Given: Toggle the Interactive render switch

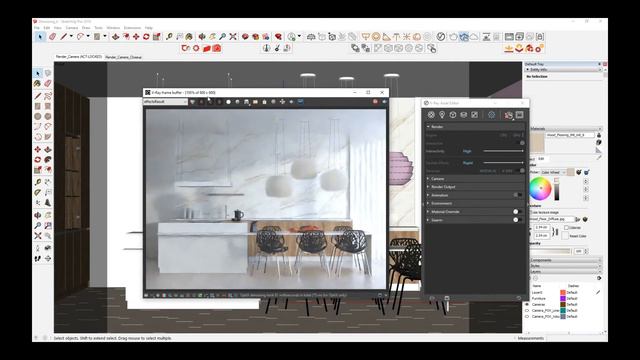Looking at the screenshot, I should [521, 143].
